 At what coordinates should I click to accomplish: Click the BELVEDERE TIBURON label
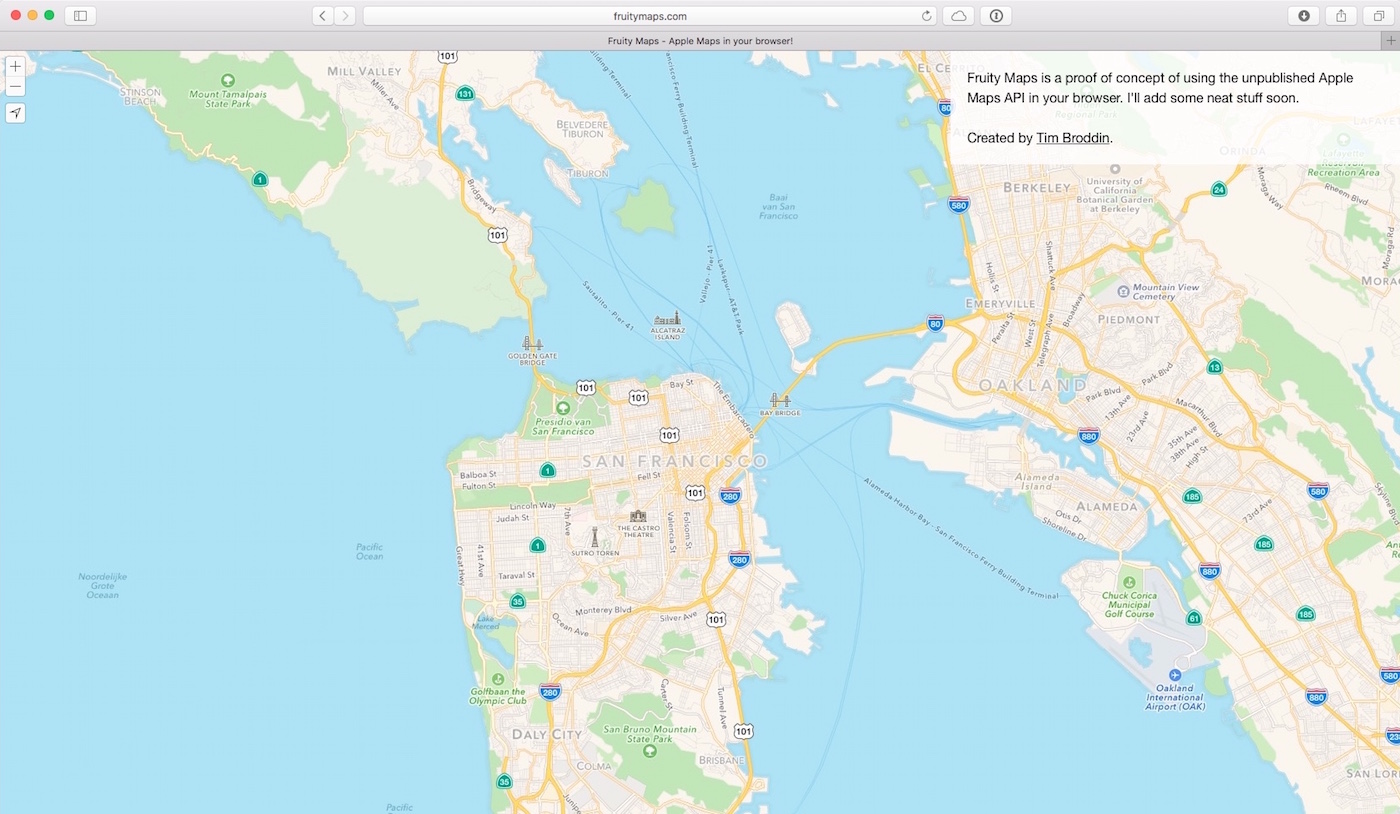[582, 128]
